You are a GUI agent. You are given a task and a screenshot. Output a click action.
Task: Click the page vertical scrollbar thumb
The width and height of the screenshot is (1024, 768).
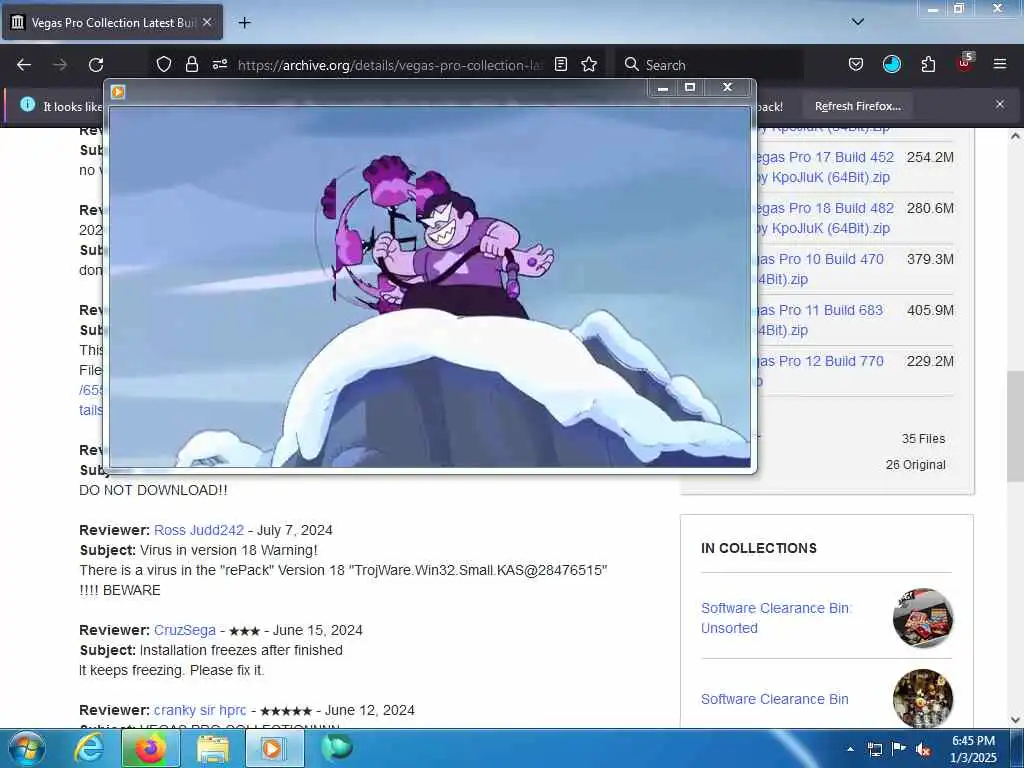(1015, 426)
